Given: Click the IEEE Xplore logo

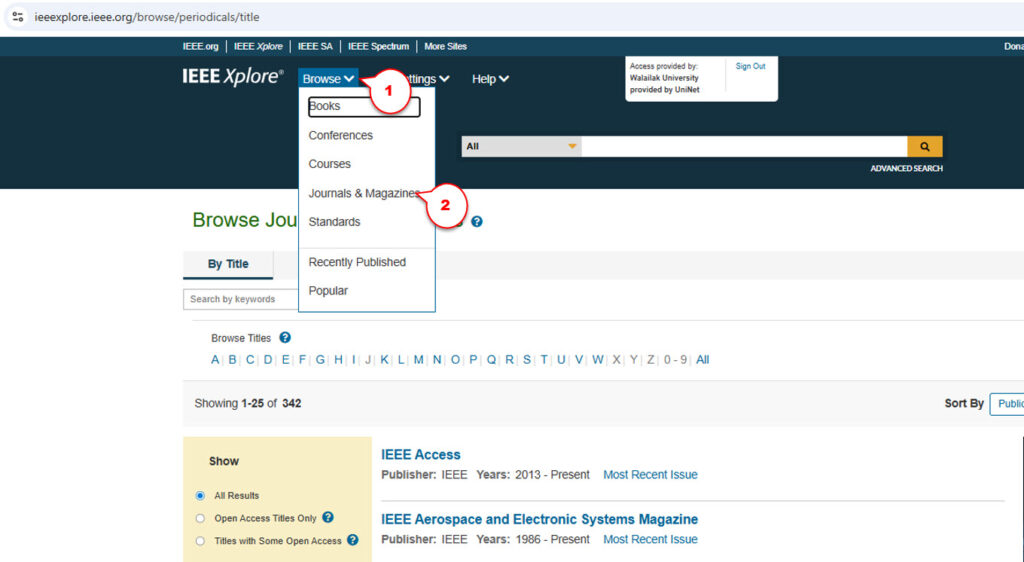Looking at the screenshot, I should coord(233,77).
